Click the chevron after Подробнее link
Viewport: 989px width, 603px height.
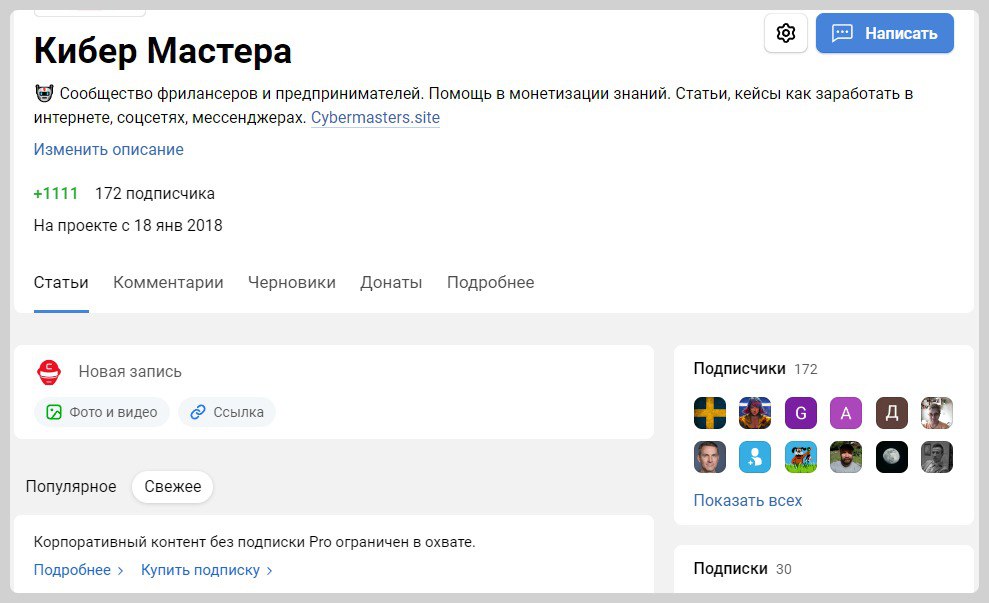pos(120,570)
